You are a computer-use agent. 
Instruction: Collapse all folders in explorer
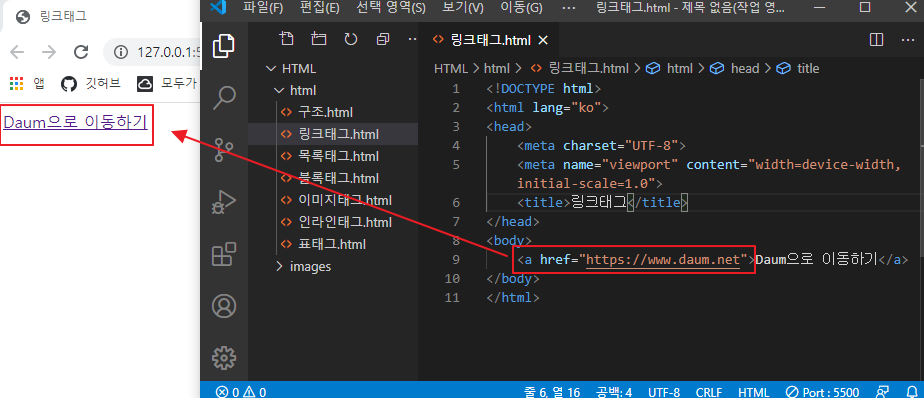(x=383, y=40)
